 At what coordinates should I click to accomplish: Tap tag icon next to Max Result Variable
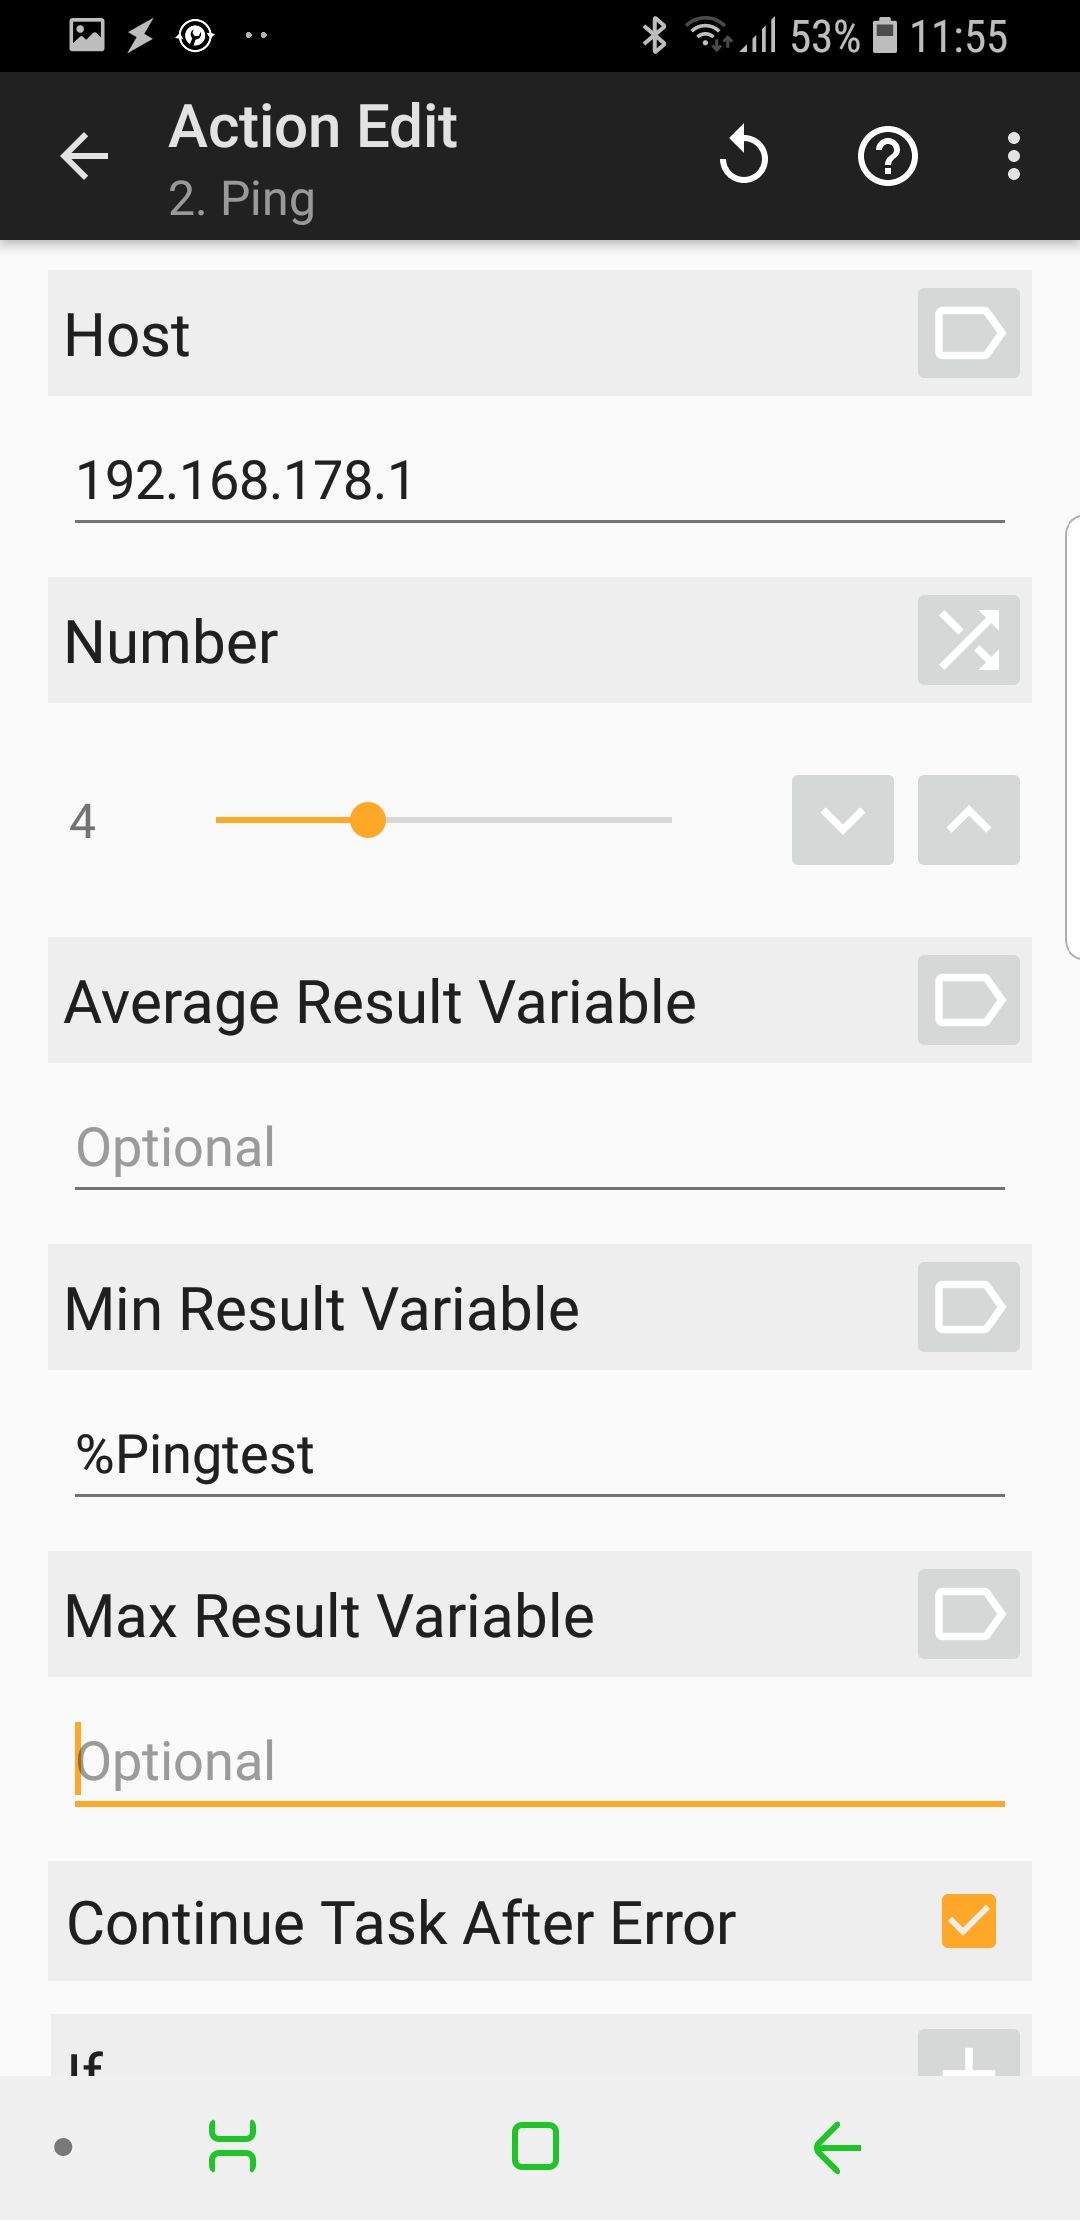coord(968,1614)
